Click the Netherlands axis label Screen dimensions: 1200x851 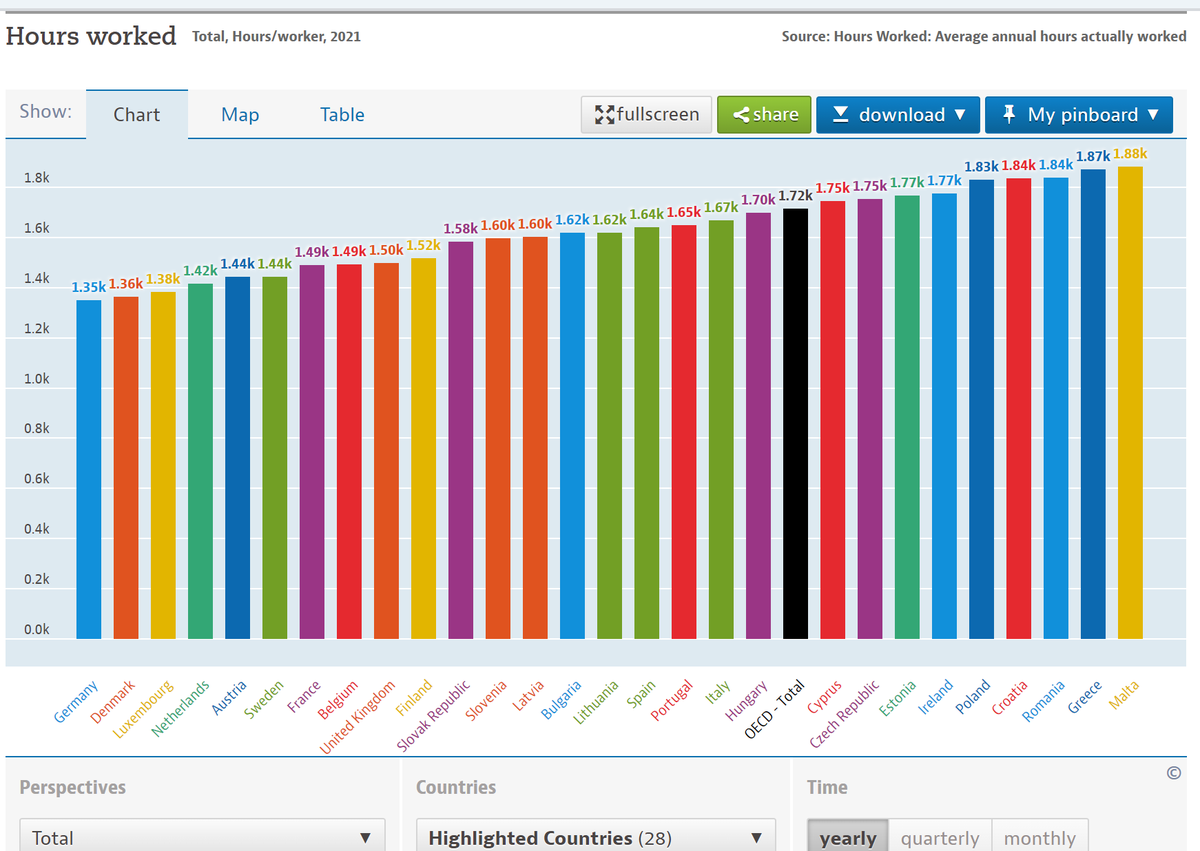[x=181, y=708]
